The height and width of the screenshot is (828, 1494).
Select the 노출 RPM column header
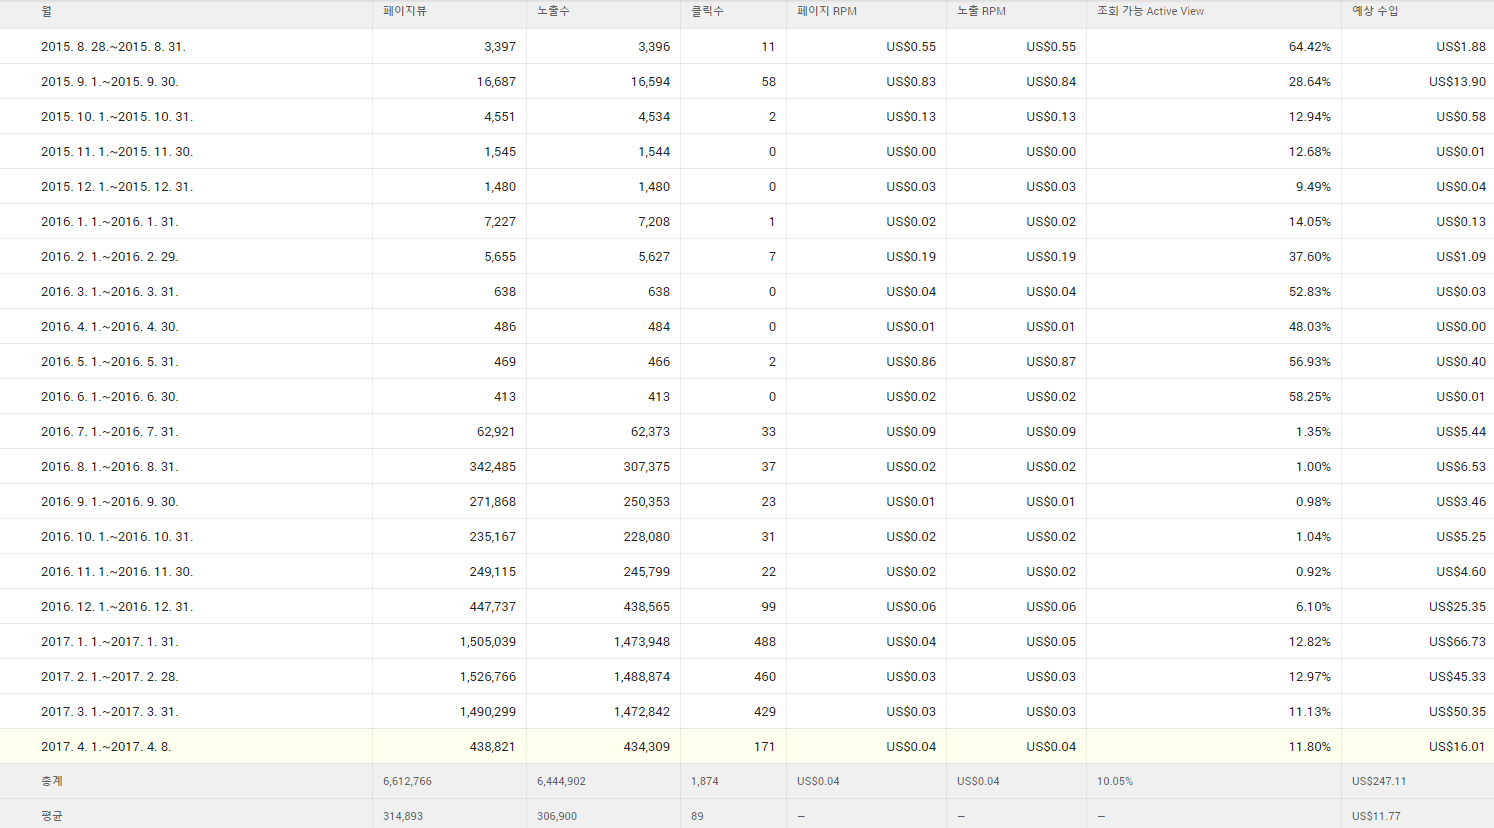click(981, 11)
